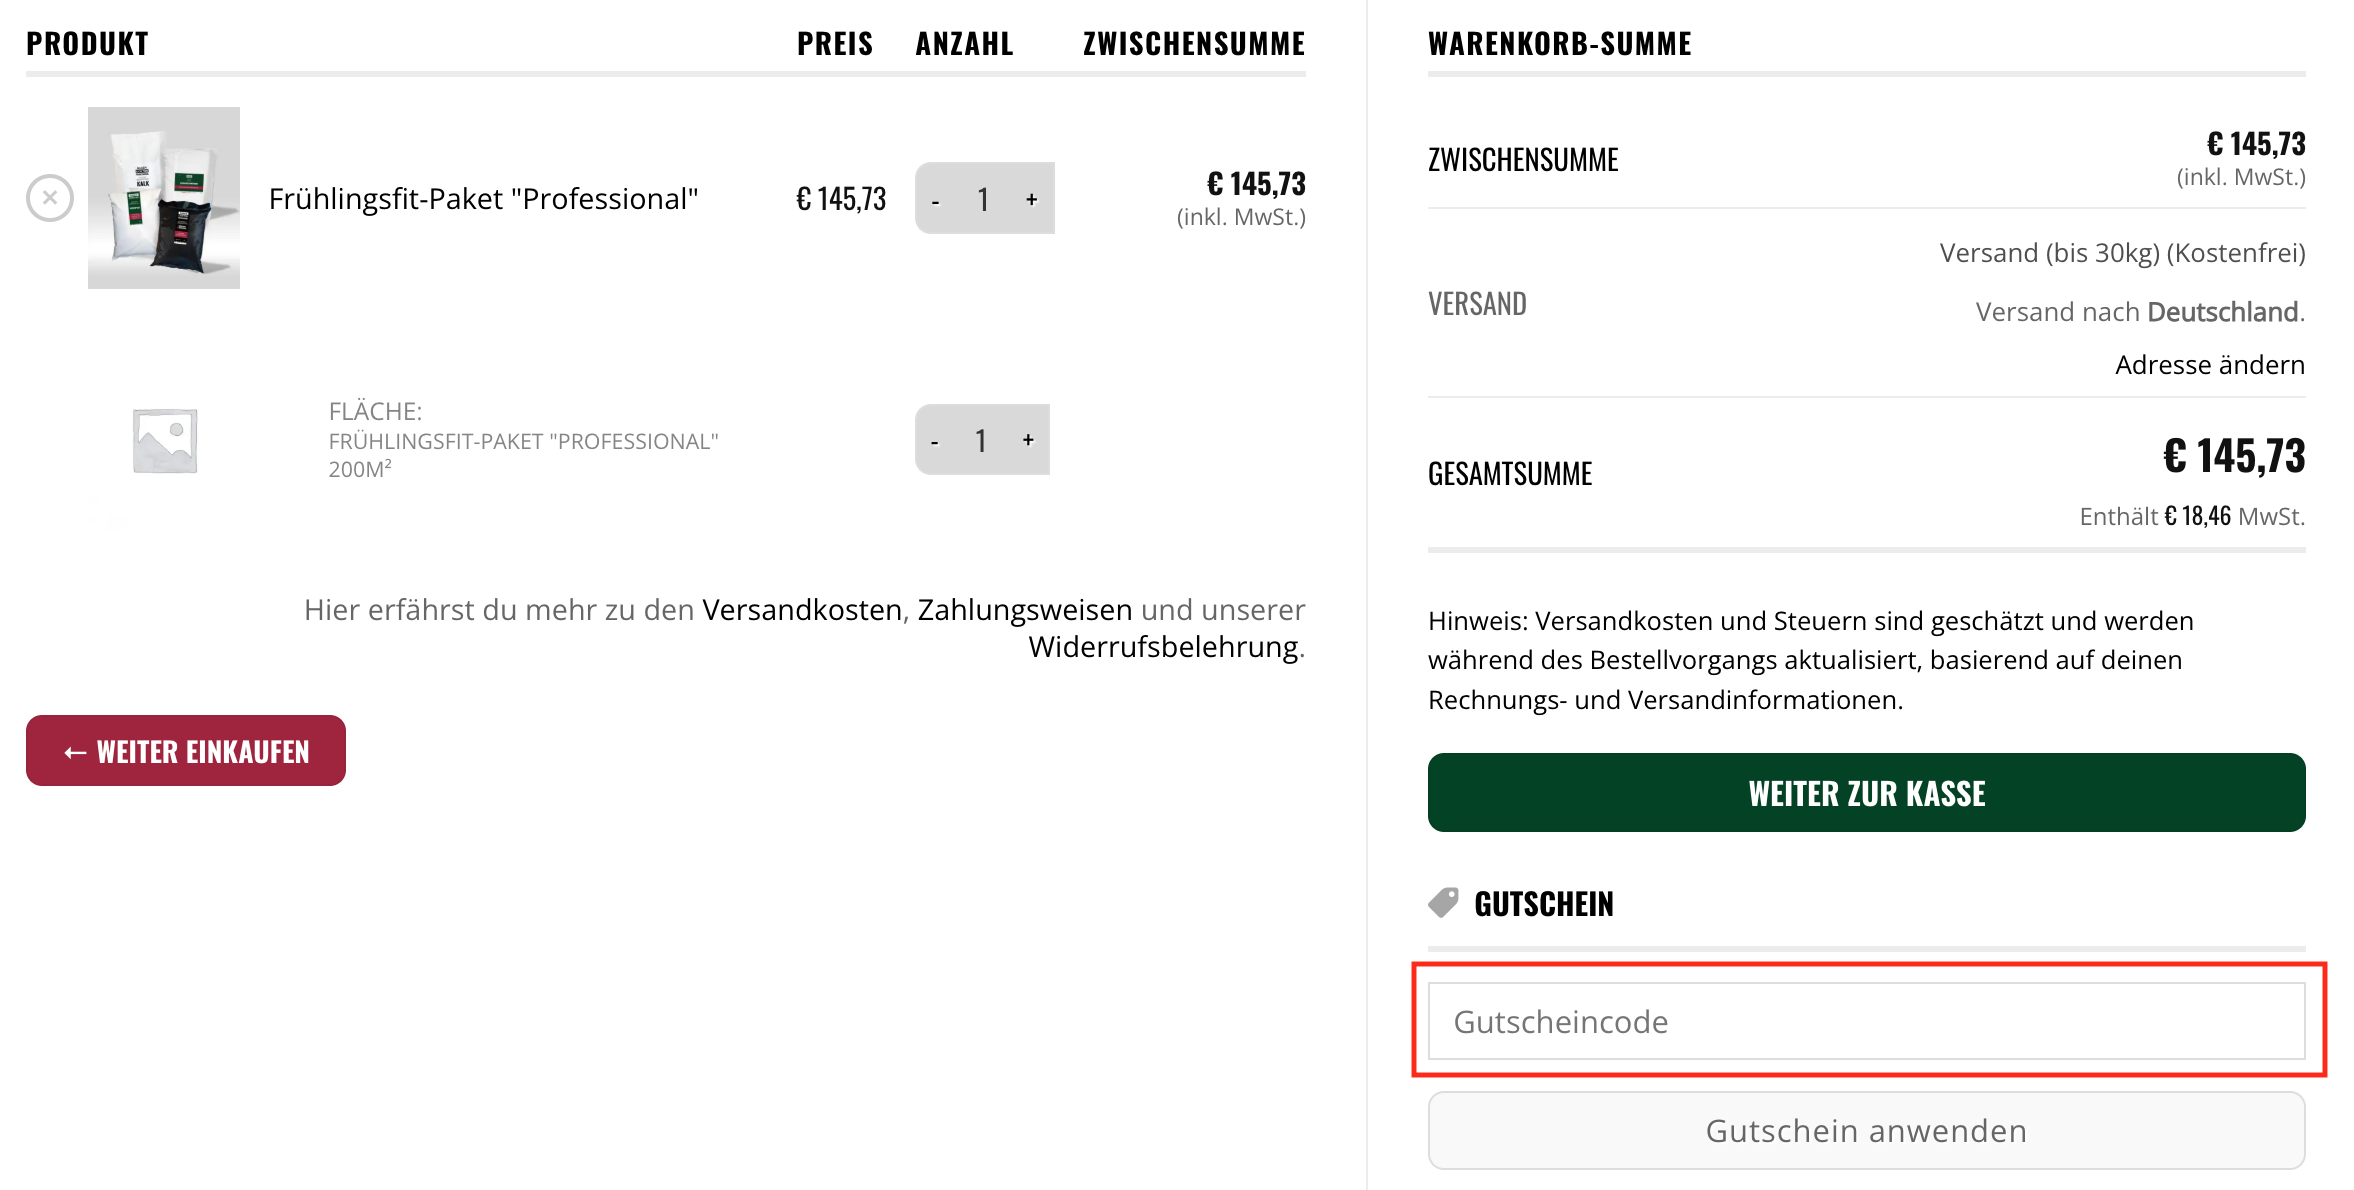Click the quantity field showing 1 for the package

tap(984, 199)
